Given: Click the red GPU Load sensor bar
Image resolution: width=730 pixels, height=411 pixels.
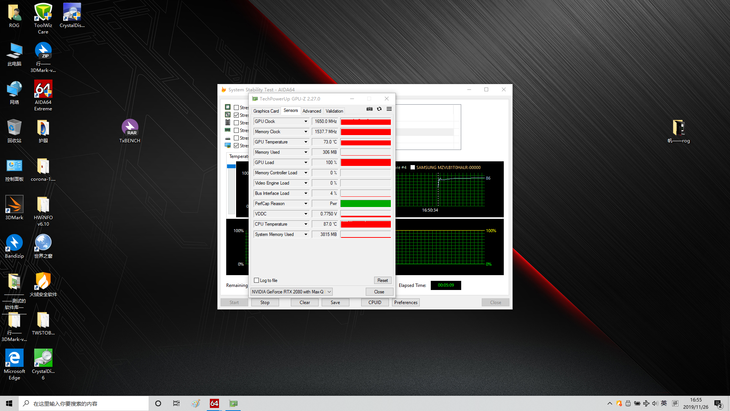Looking at the screenshot, I should tap(365, 162).
